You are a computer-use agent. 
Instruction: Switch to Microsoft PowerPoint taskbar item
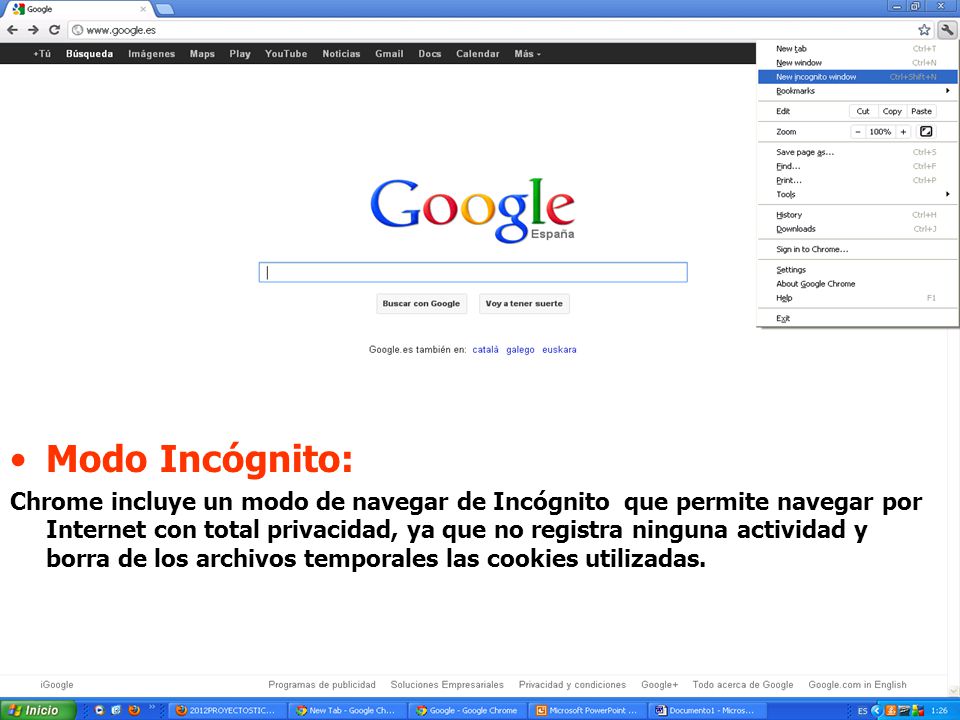coord(589,711)
